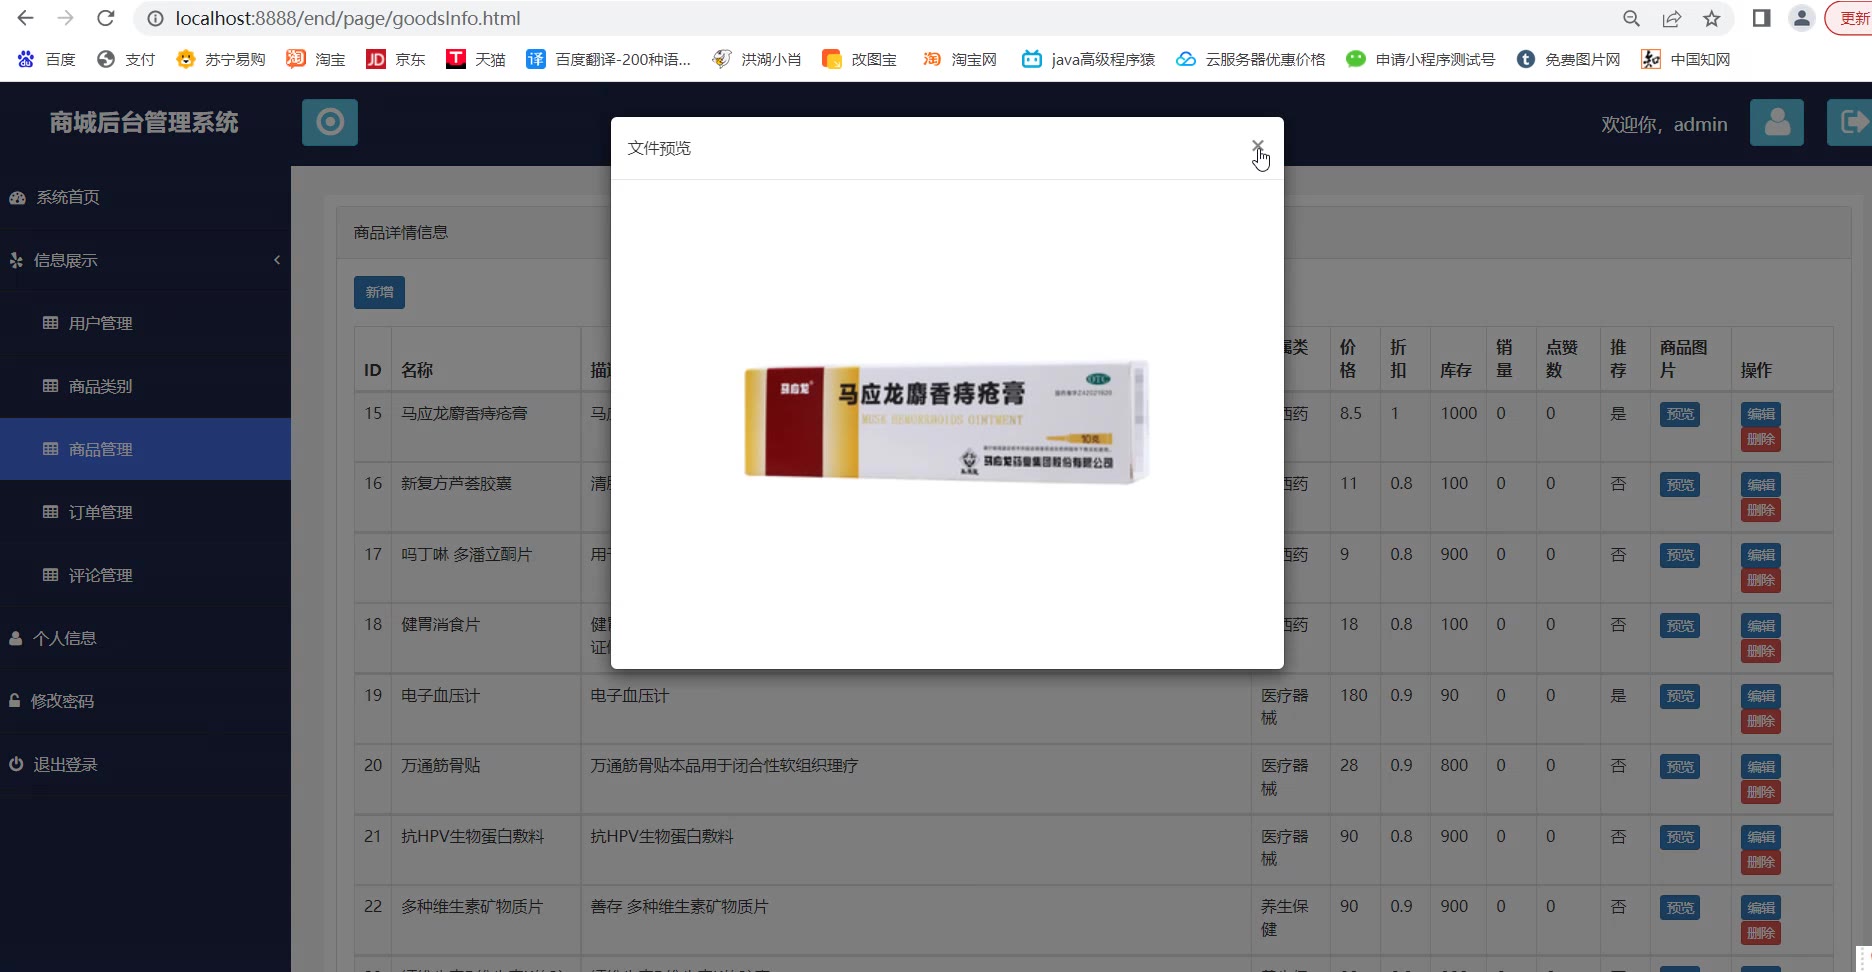Delete product 电子血压计
The width and height of the screenshot is (1872, 972).
coord(1761,721)
